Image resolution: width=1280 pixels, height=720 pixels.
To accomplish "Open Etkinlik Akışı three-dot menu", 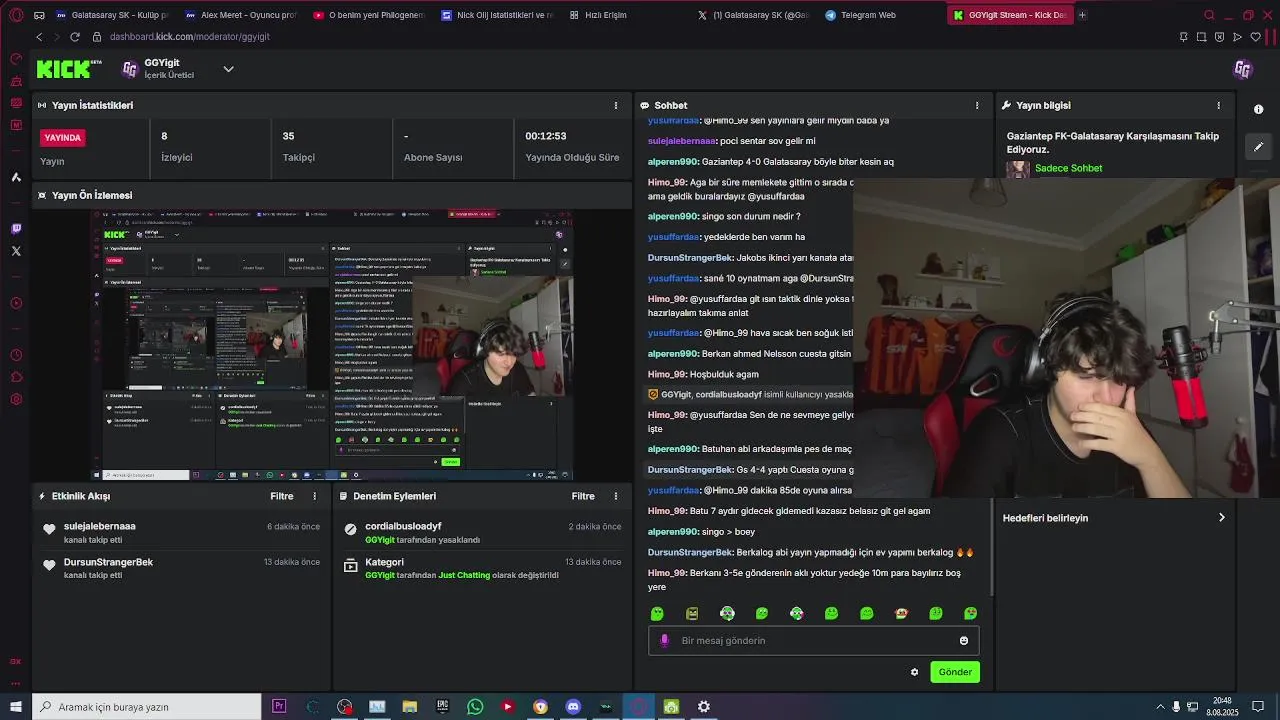I will pyautogui.click(x=315, y=496).
